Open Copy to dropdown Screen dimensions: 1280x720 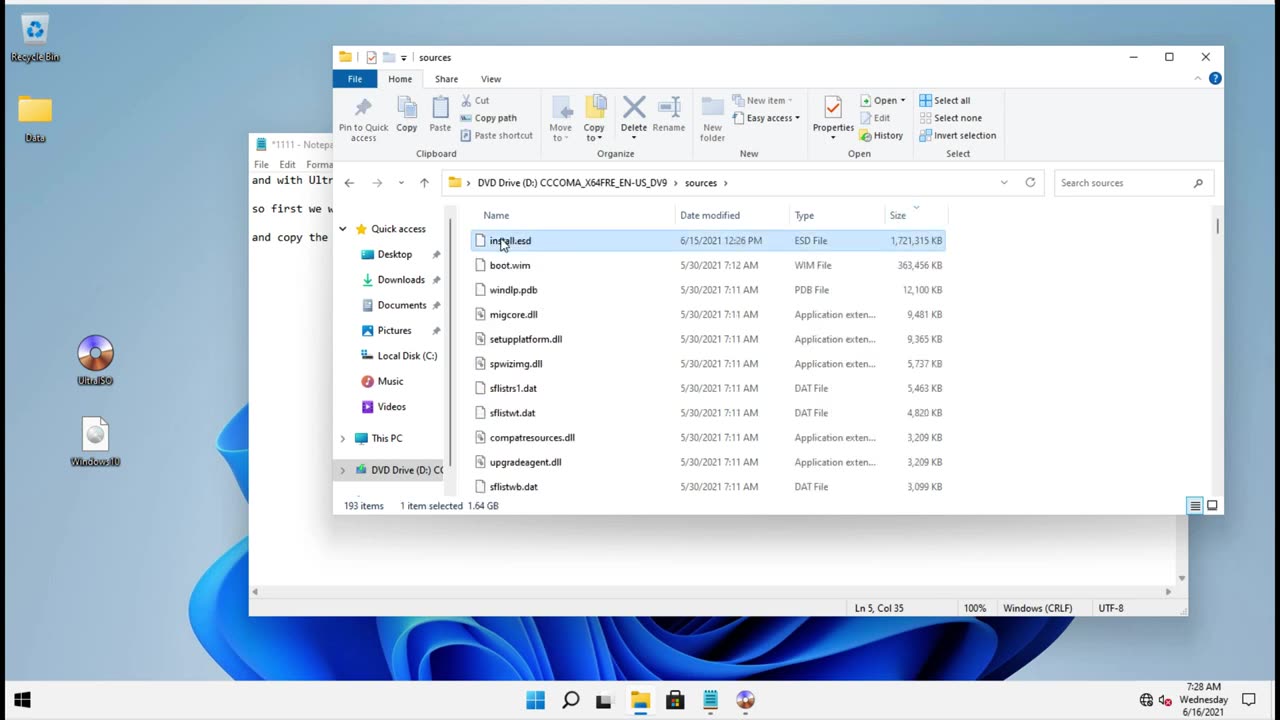(595, 119)
